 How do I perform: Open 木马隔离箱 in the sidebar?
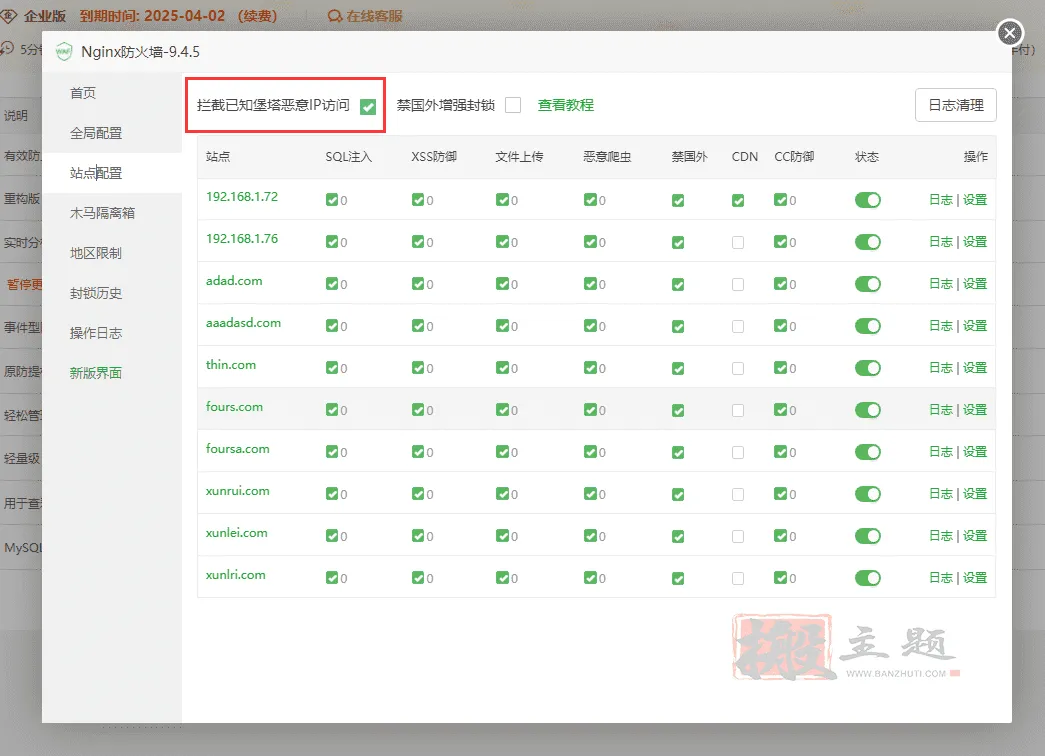[x=103, y=213]
